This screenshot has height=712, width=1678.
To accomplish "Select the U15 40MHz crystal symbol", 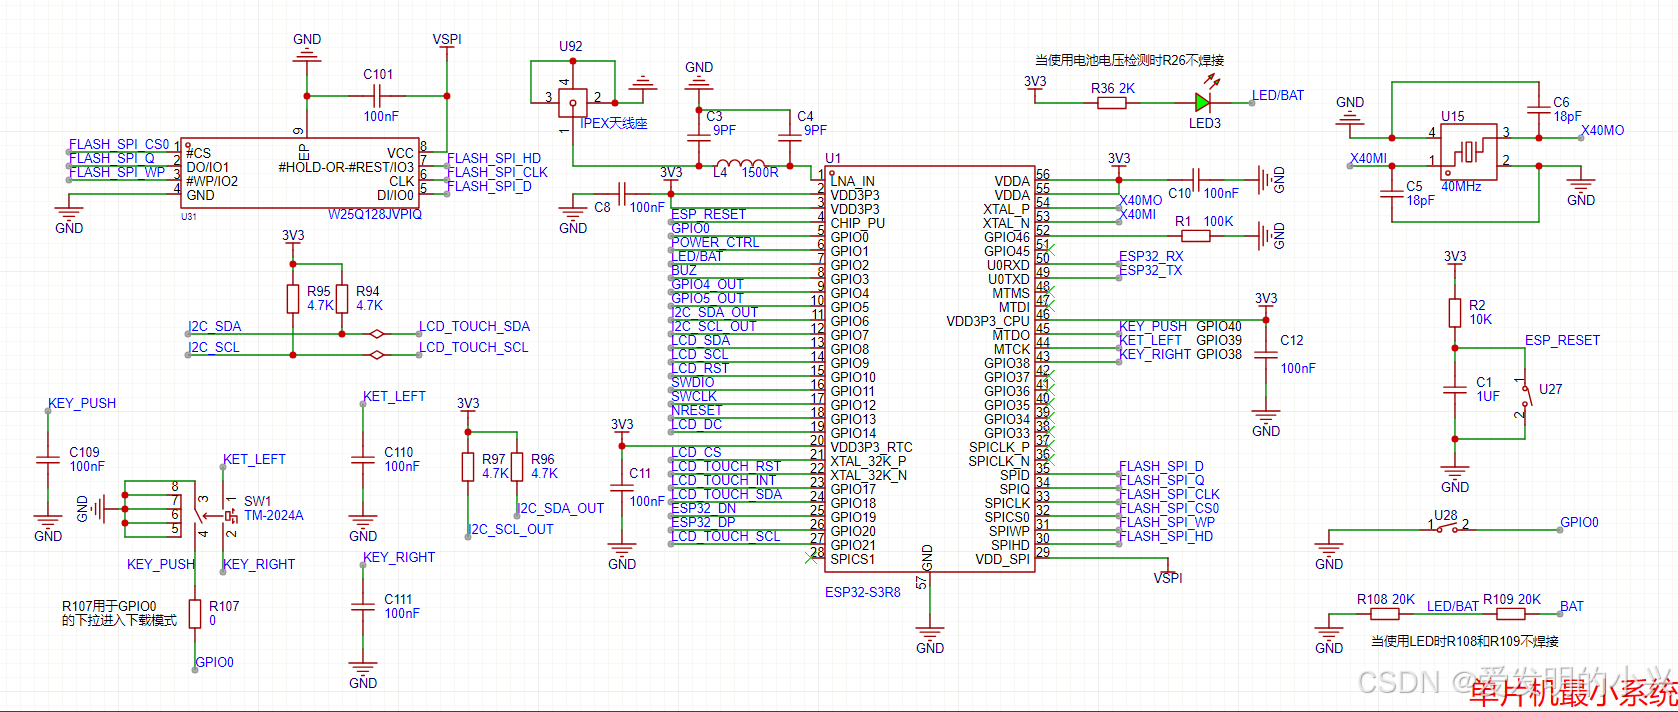I will click(1468, 152).
